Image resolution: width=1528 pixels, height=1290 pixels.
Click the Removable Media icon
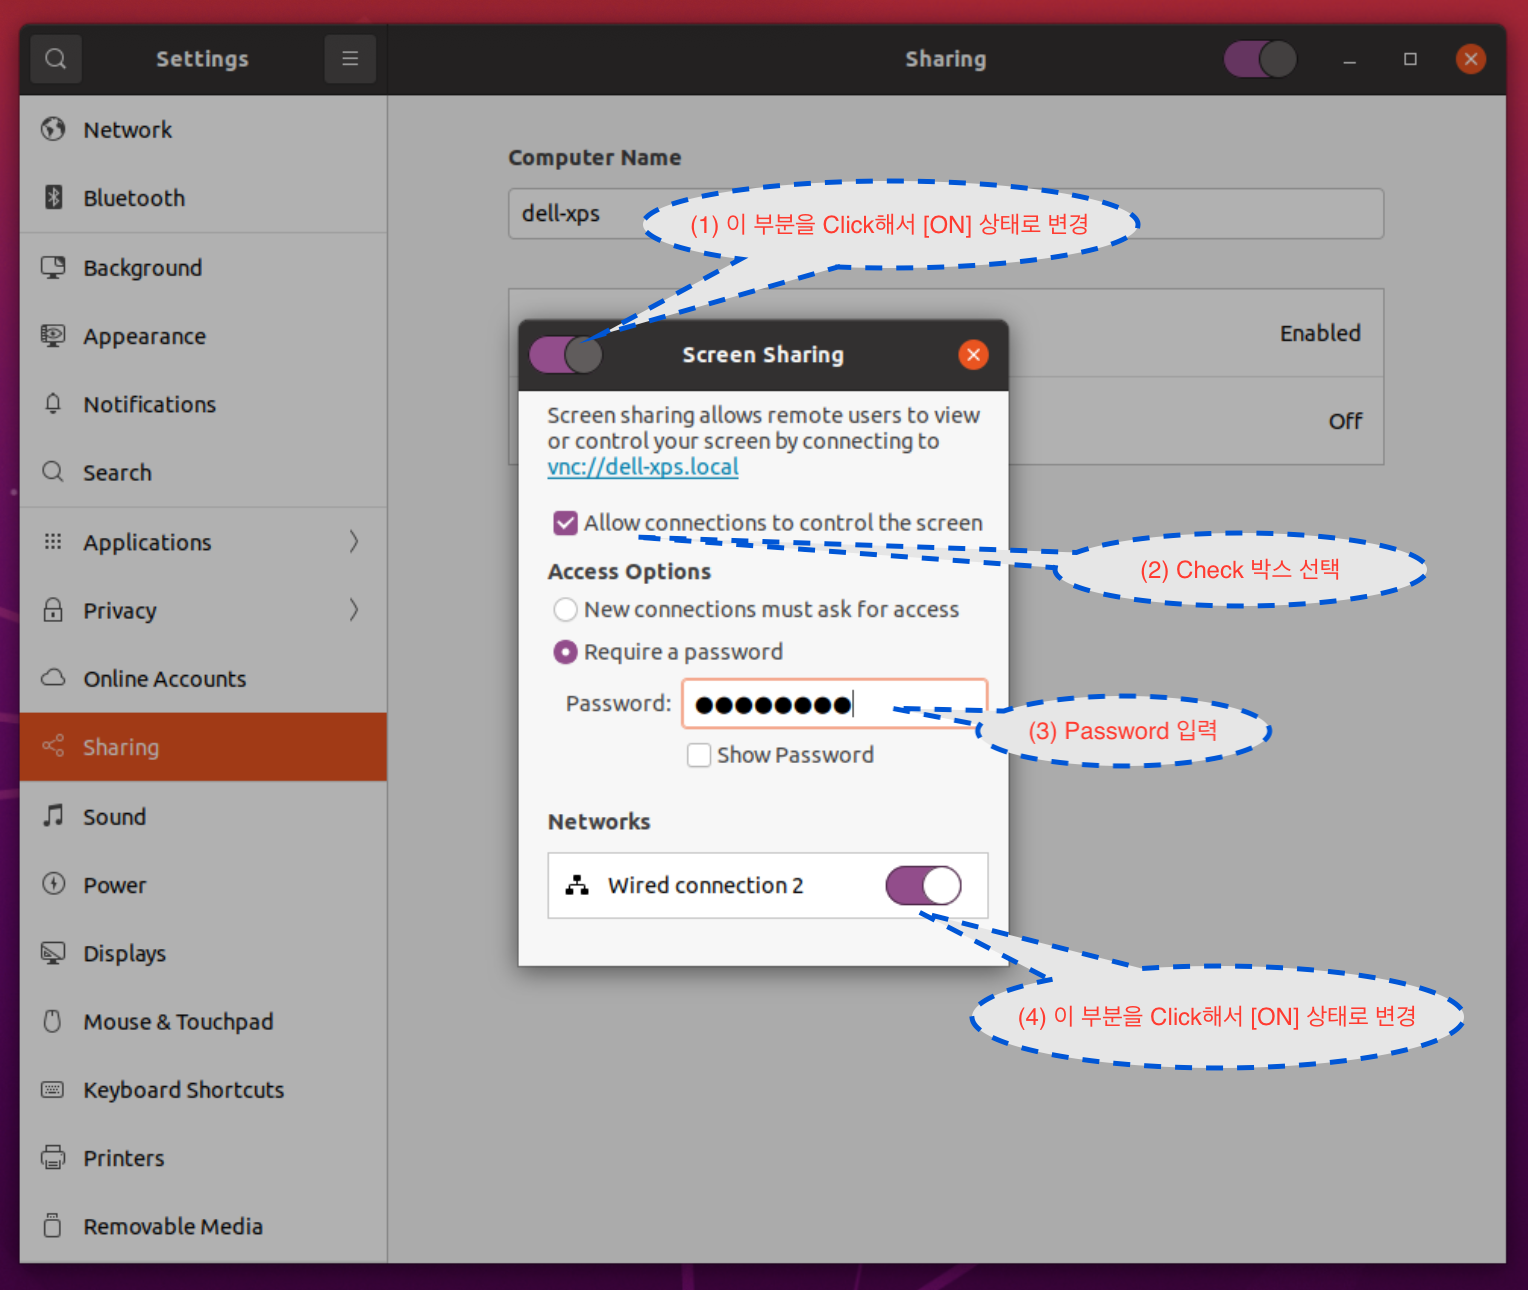(53, 1225)
